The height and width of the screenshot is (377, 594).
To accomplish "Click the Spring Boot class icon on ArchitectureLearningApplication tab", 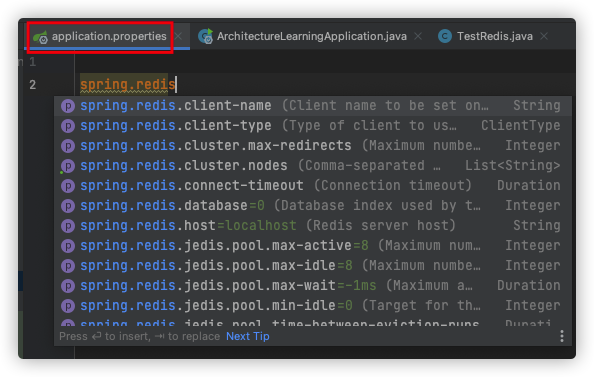I will click(x=206, y=36).
